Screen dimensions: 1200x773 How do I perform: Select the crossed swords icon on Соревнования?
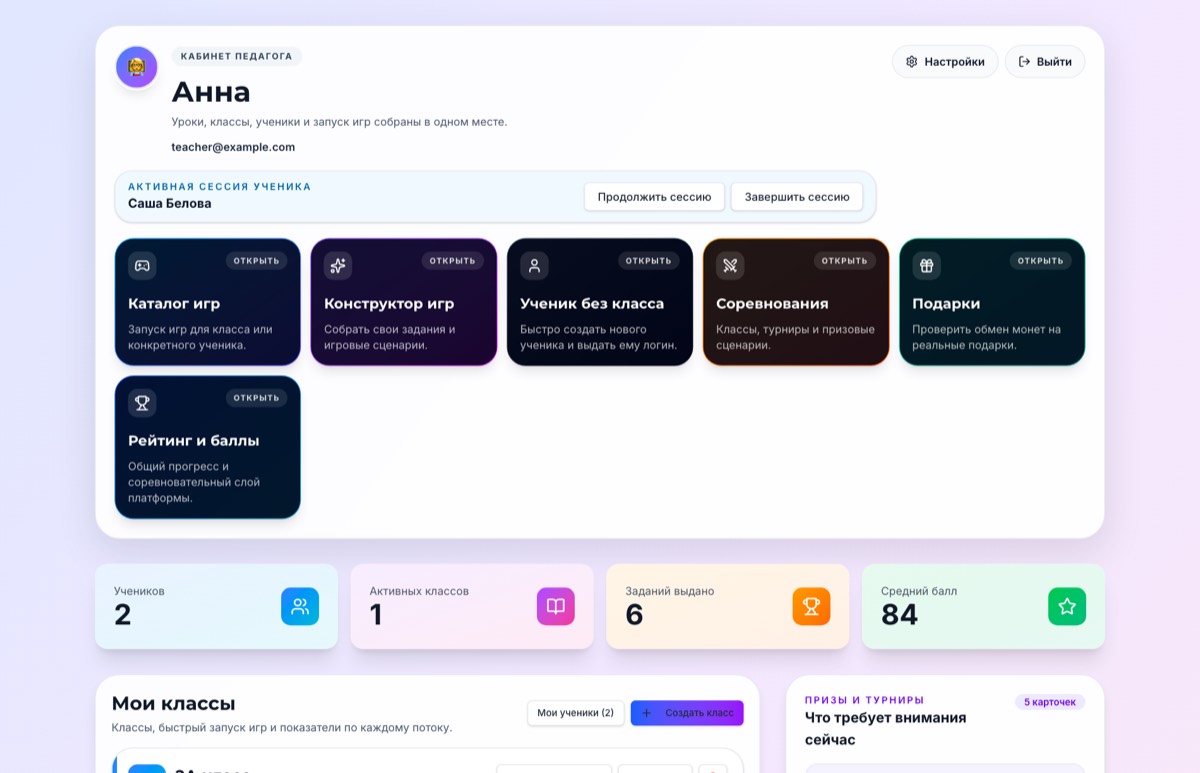(x=730, y=265)
